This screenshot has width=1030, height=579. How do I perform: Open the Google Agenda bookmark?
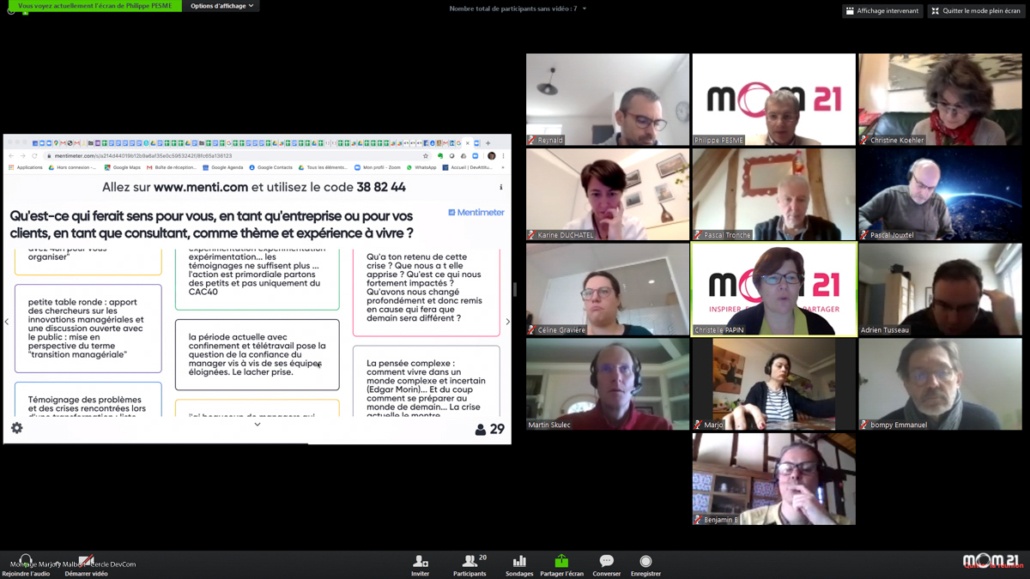(223, 168)
